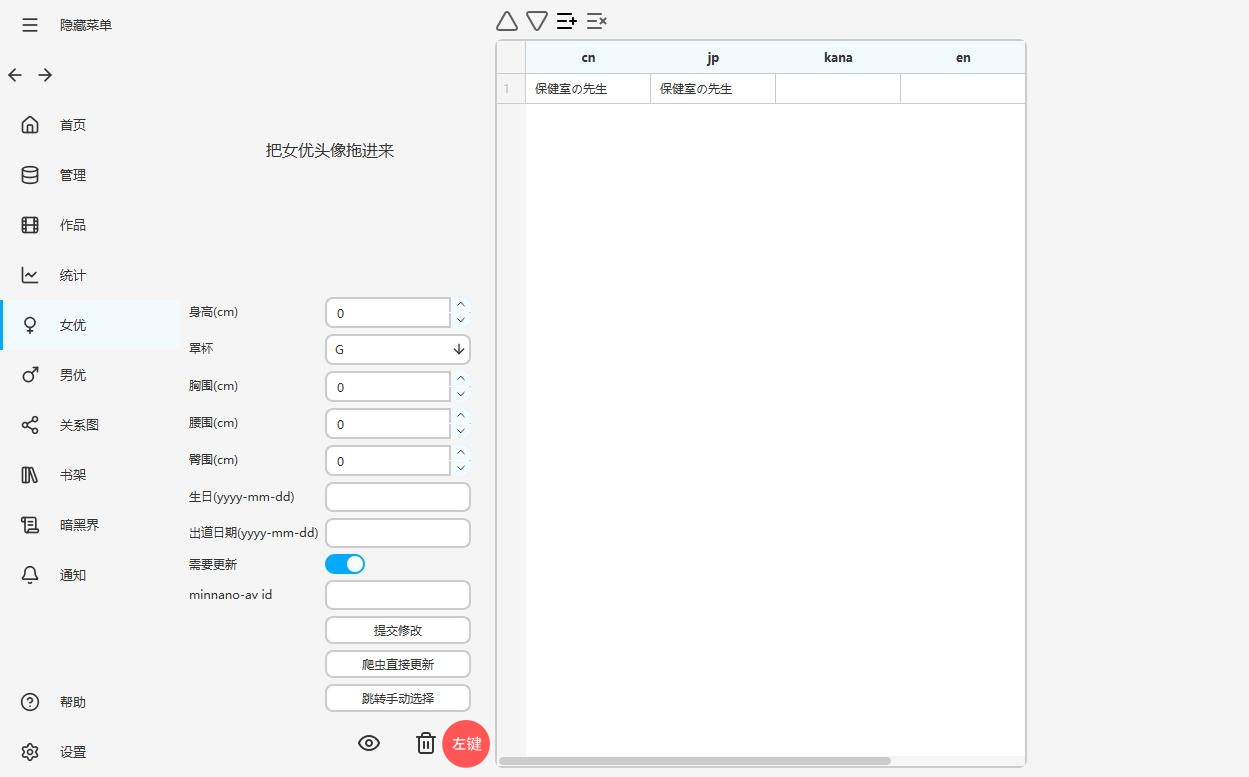Click the minnano-av id input field

(398, 595)
